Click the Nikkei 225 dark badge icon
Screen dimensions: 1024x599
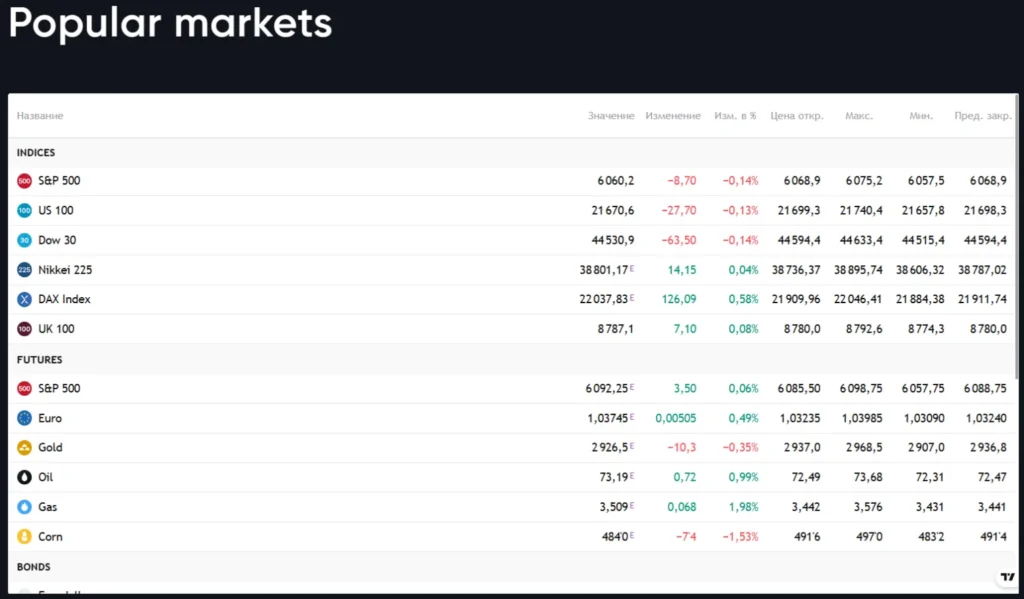coord(23,270)
